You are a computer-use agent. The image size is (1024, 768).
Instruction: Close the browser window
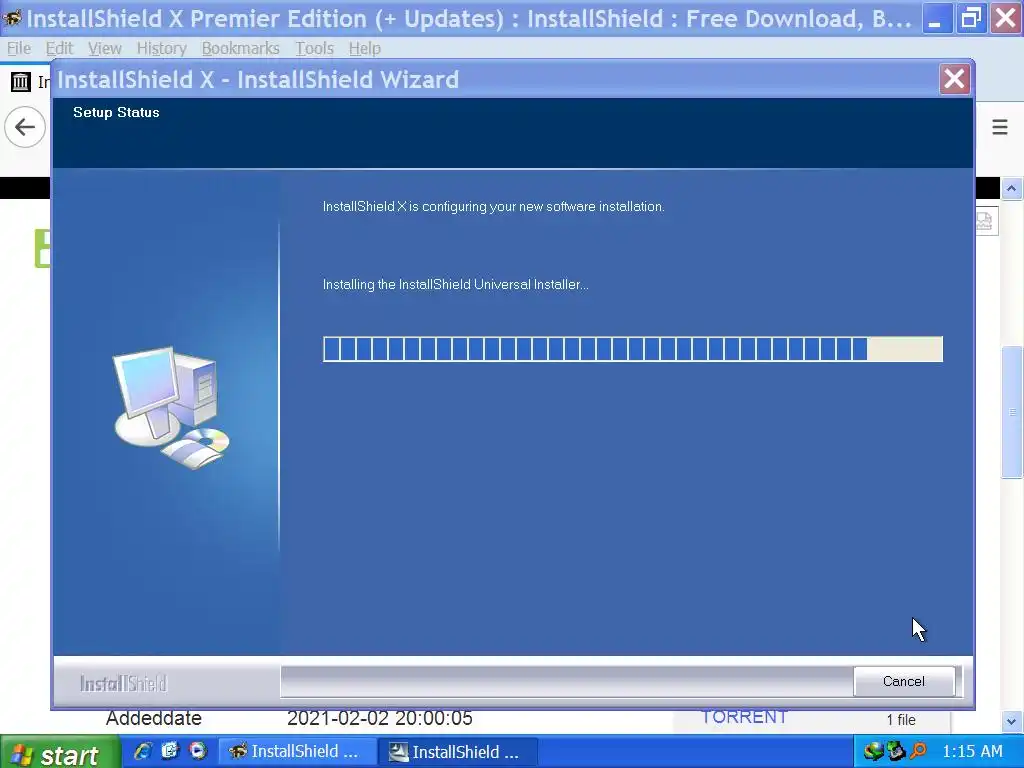click(x=1006, y=18)
